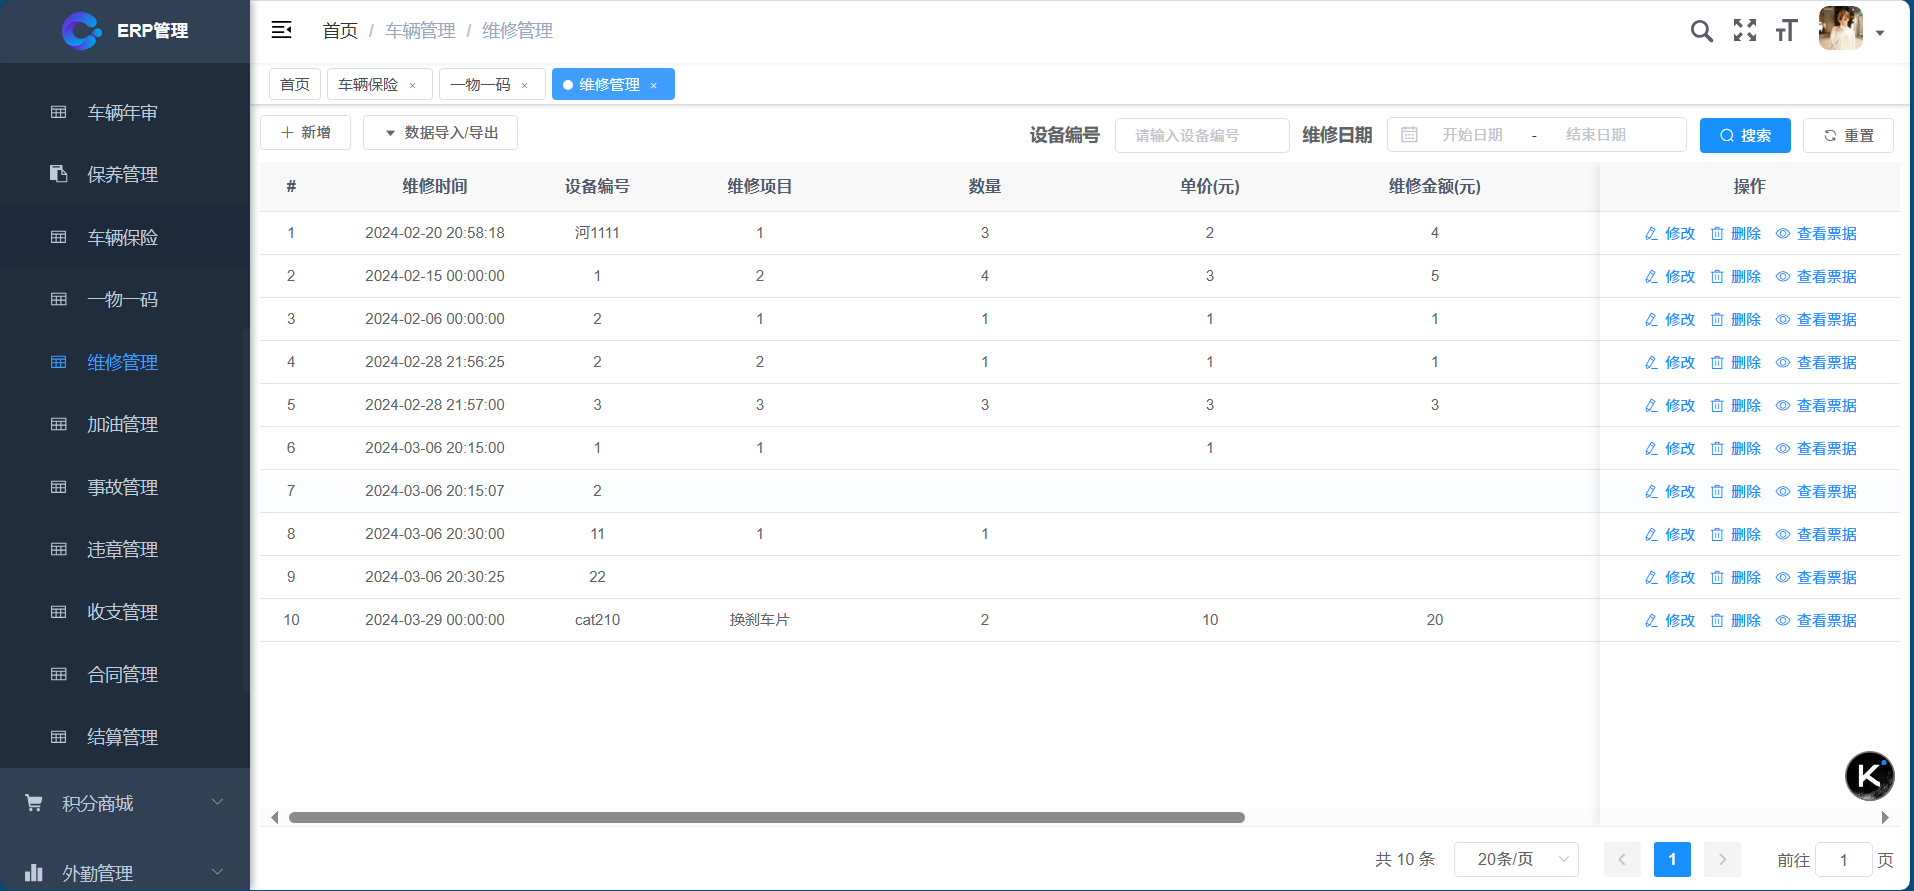Open the 20条/页 page size dropdown
Image resolution: width=1914 pixels, height=891 pixels.
click(1516, 859)
